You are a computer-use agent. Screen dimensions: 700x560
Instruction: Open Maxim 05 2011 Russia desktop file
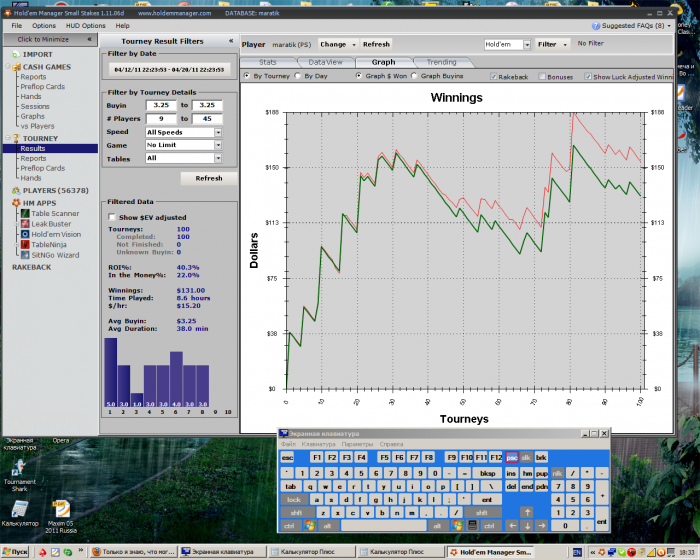tap(63, 508)
